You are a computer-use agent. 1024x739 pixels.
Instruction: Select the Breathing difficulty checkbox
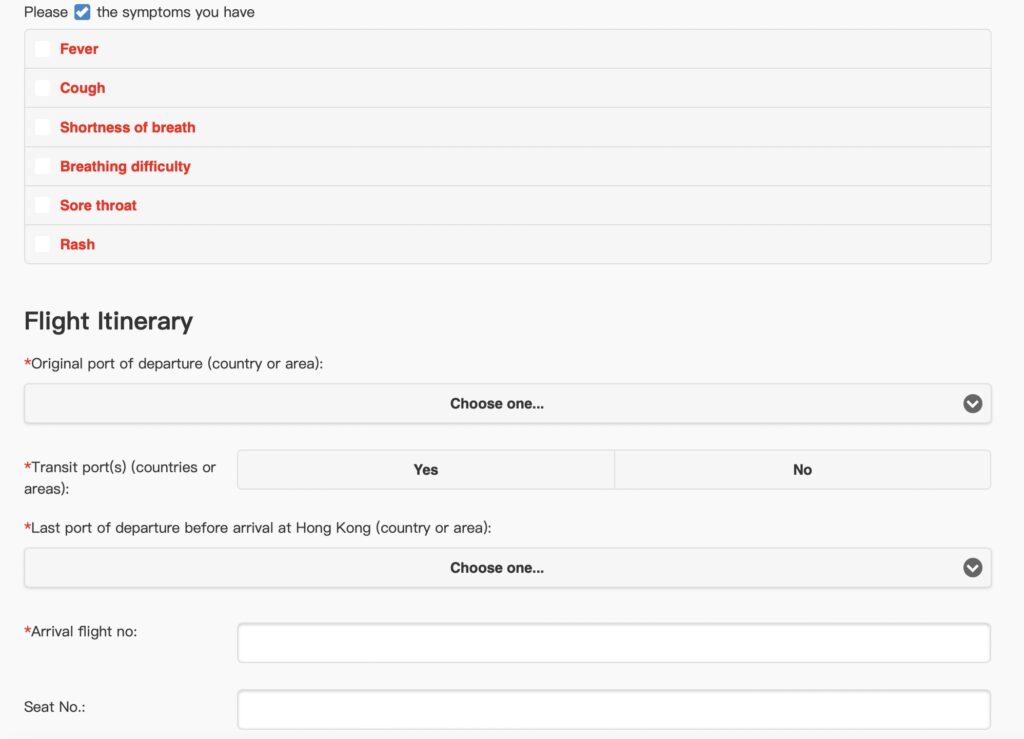click(x=42, y=166)
